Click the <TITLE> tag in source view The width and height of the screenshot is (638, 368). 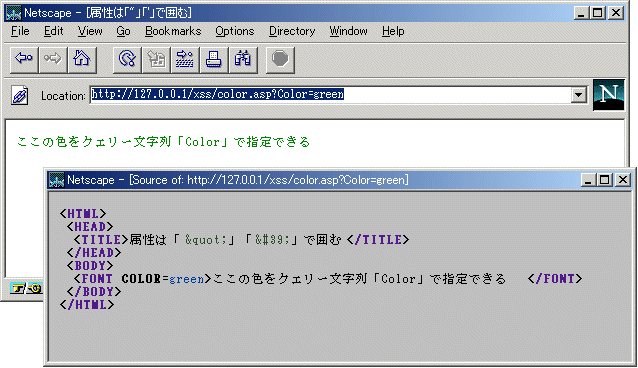pos(101,239)
